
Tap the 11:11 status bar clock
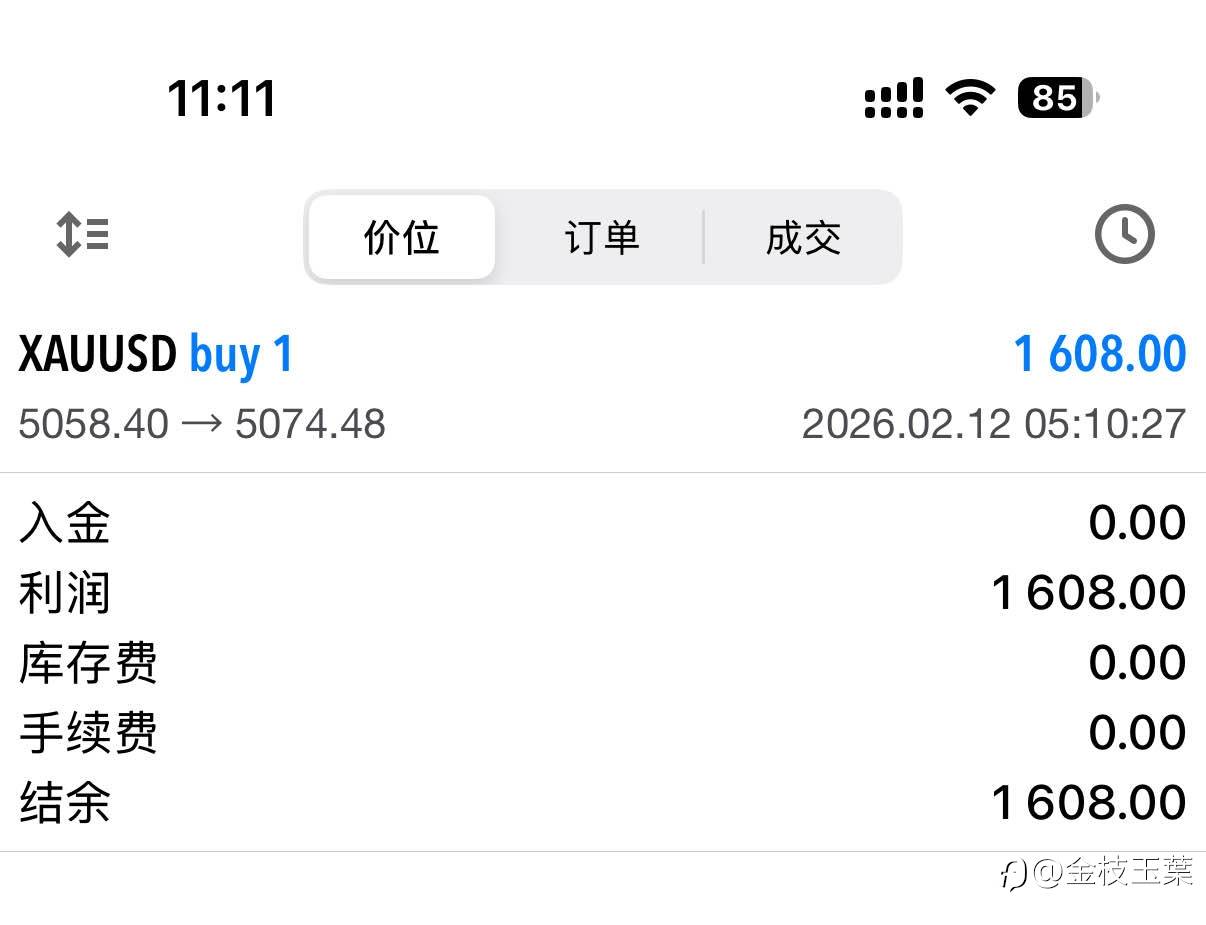(221, 98)
